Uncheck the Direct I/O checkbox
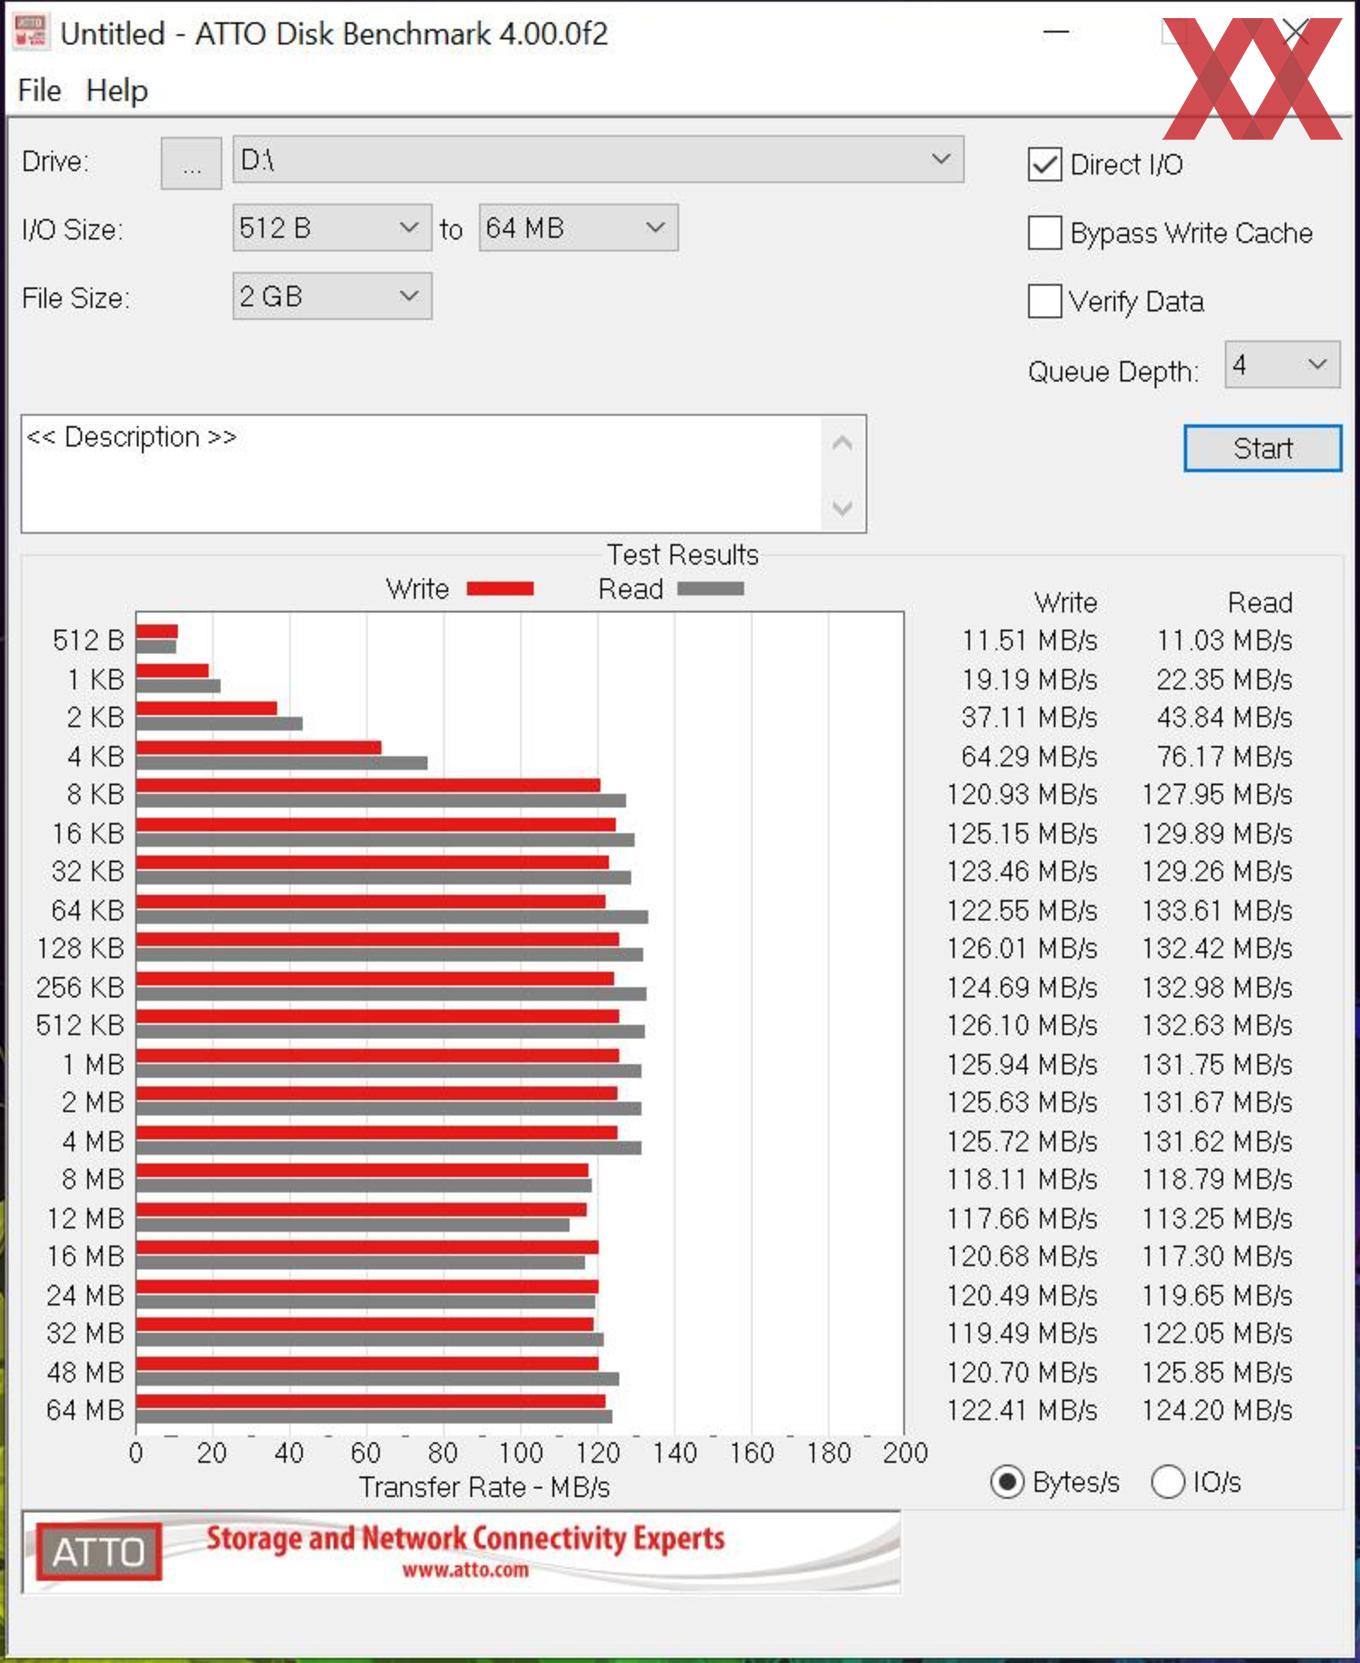Image resolution: width=1360 pixels, height=1663 pixels. tap(1045, 164)
